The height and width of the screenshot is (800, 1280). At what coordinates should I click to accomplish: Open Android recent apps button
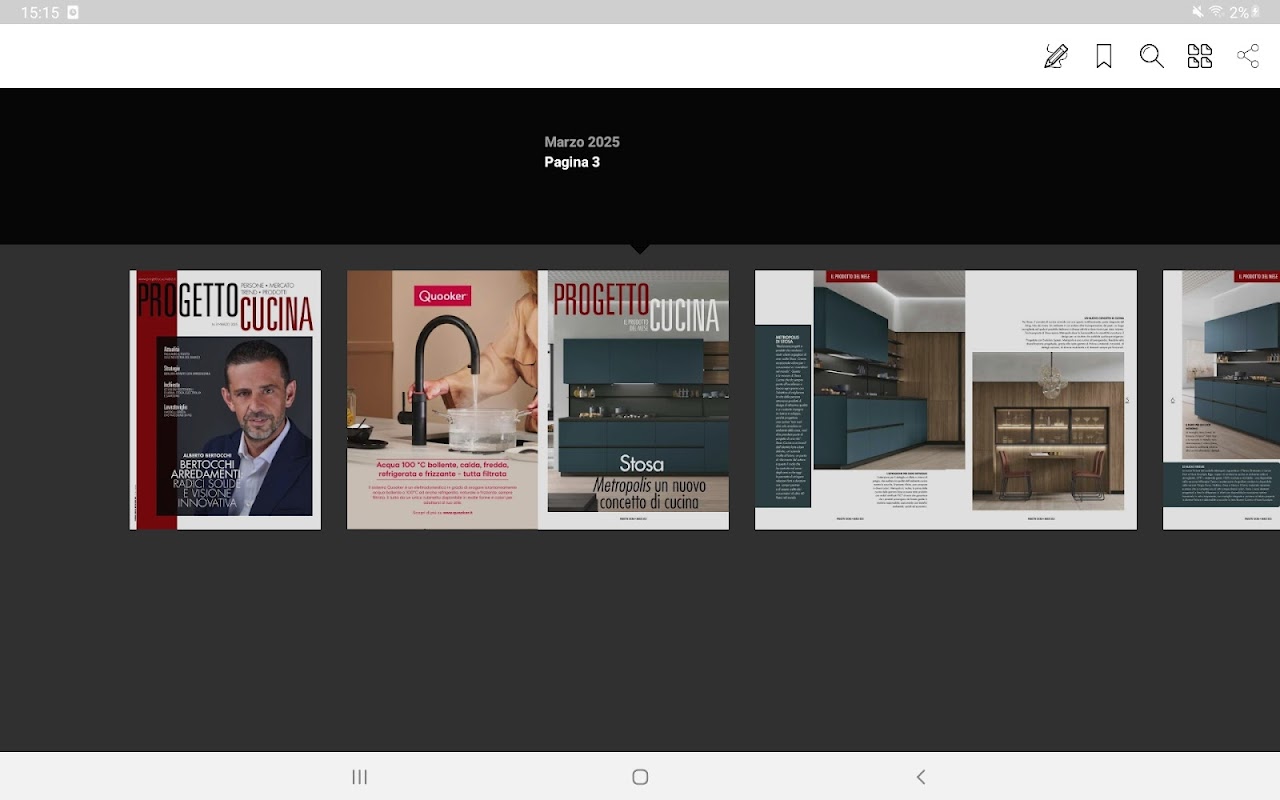tap(360, 777)
